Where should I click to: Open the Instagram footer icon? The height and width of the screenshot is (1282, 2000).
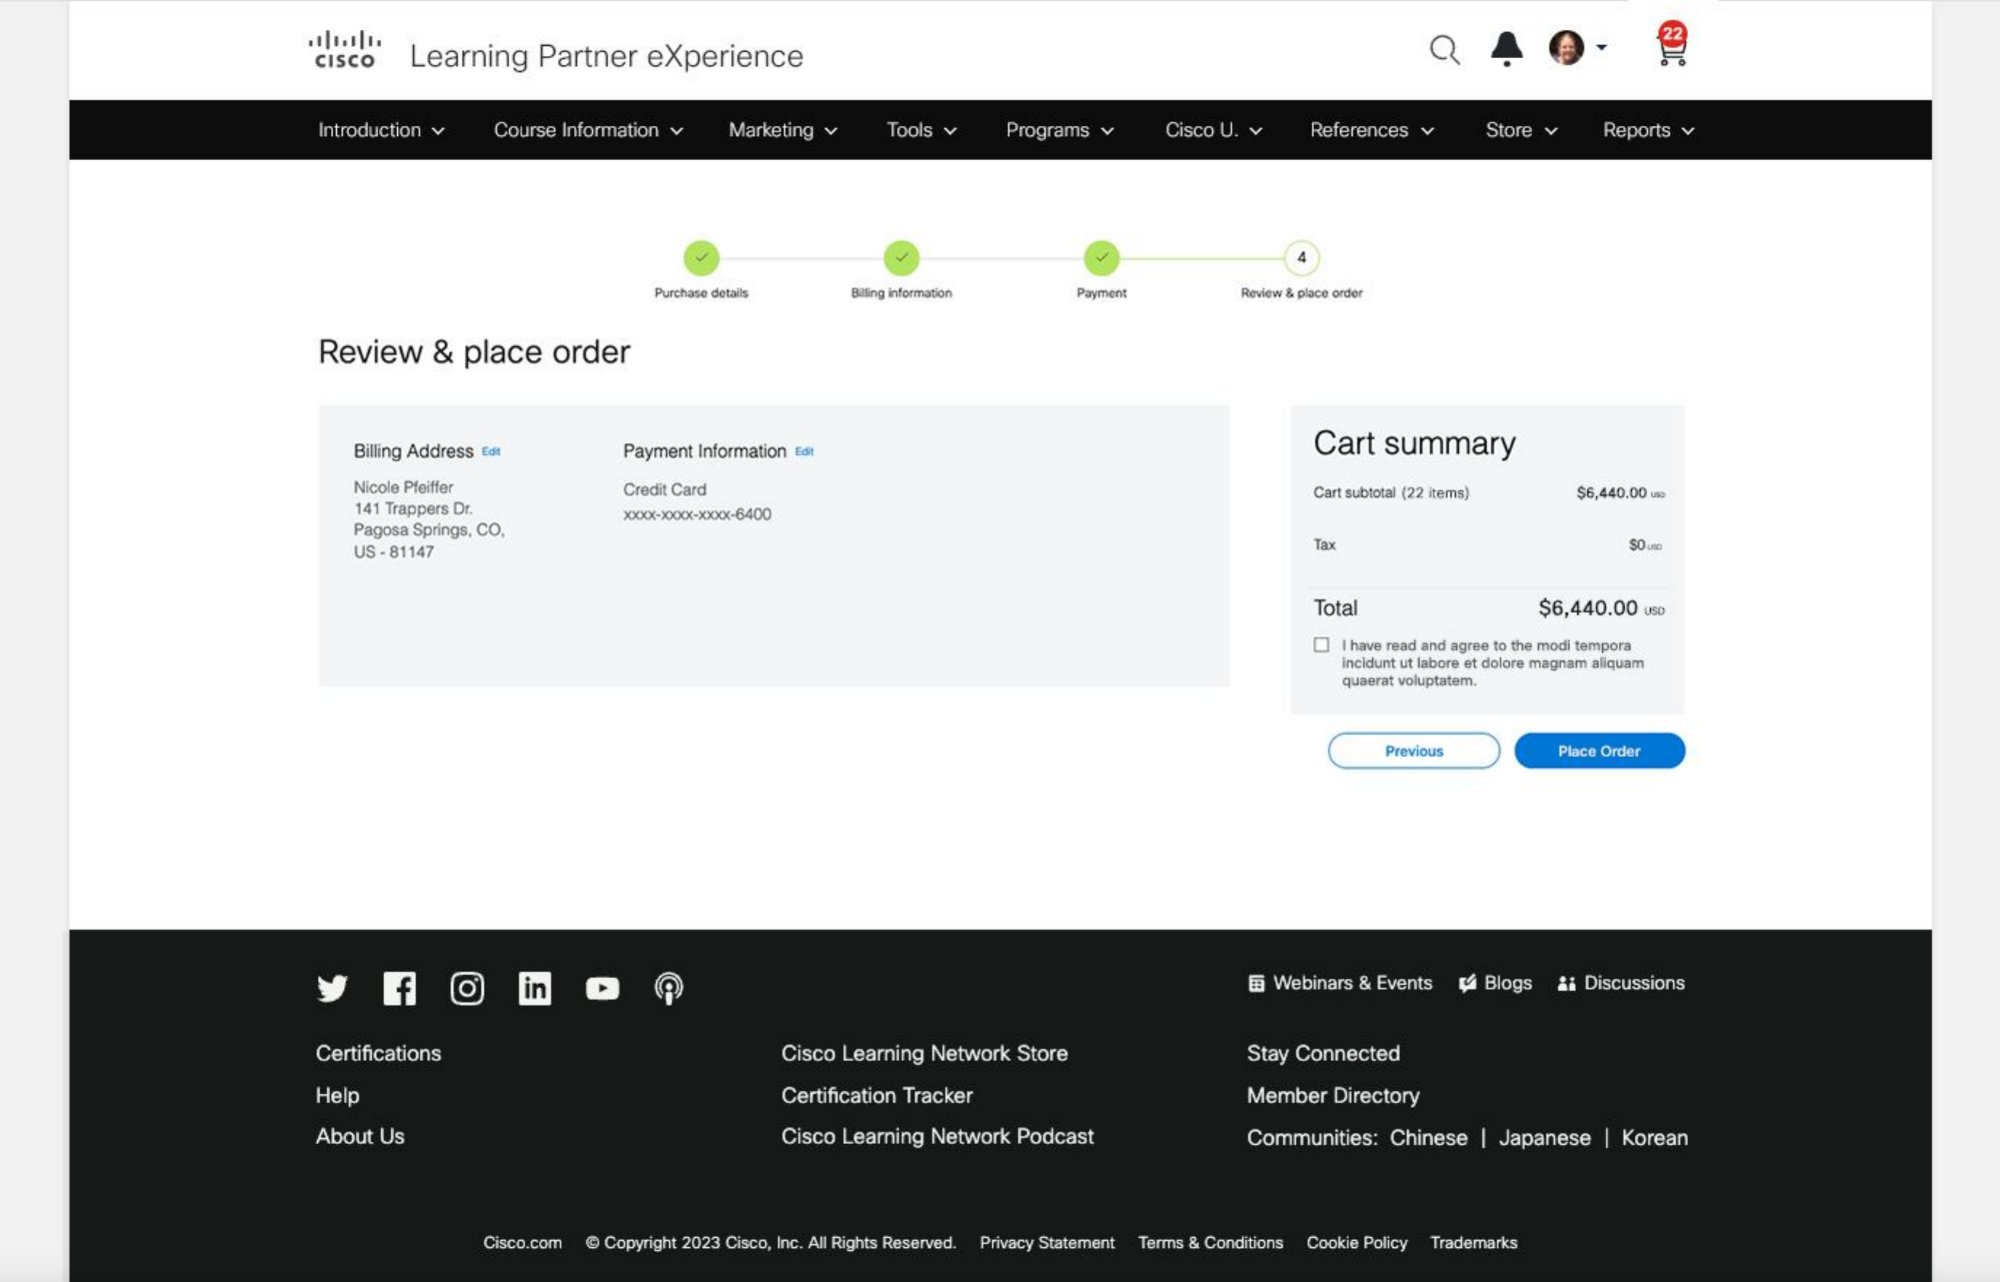point(467,988)
